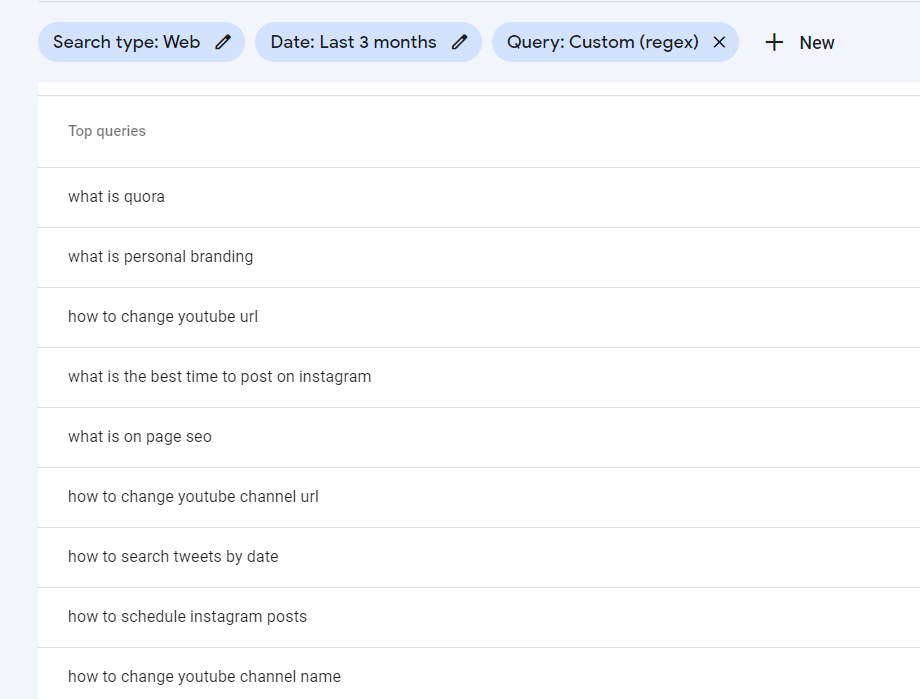The width and height of the screenshot is (920, 699).
Task: Click the Top queries column header
Action: (107, 131)
